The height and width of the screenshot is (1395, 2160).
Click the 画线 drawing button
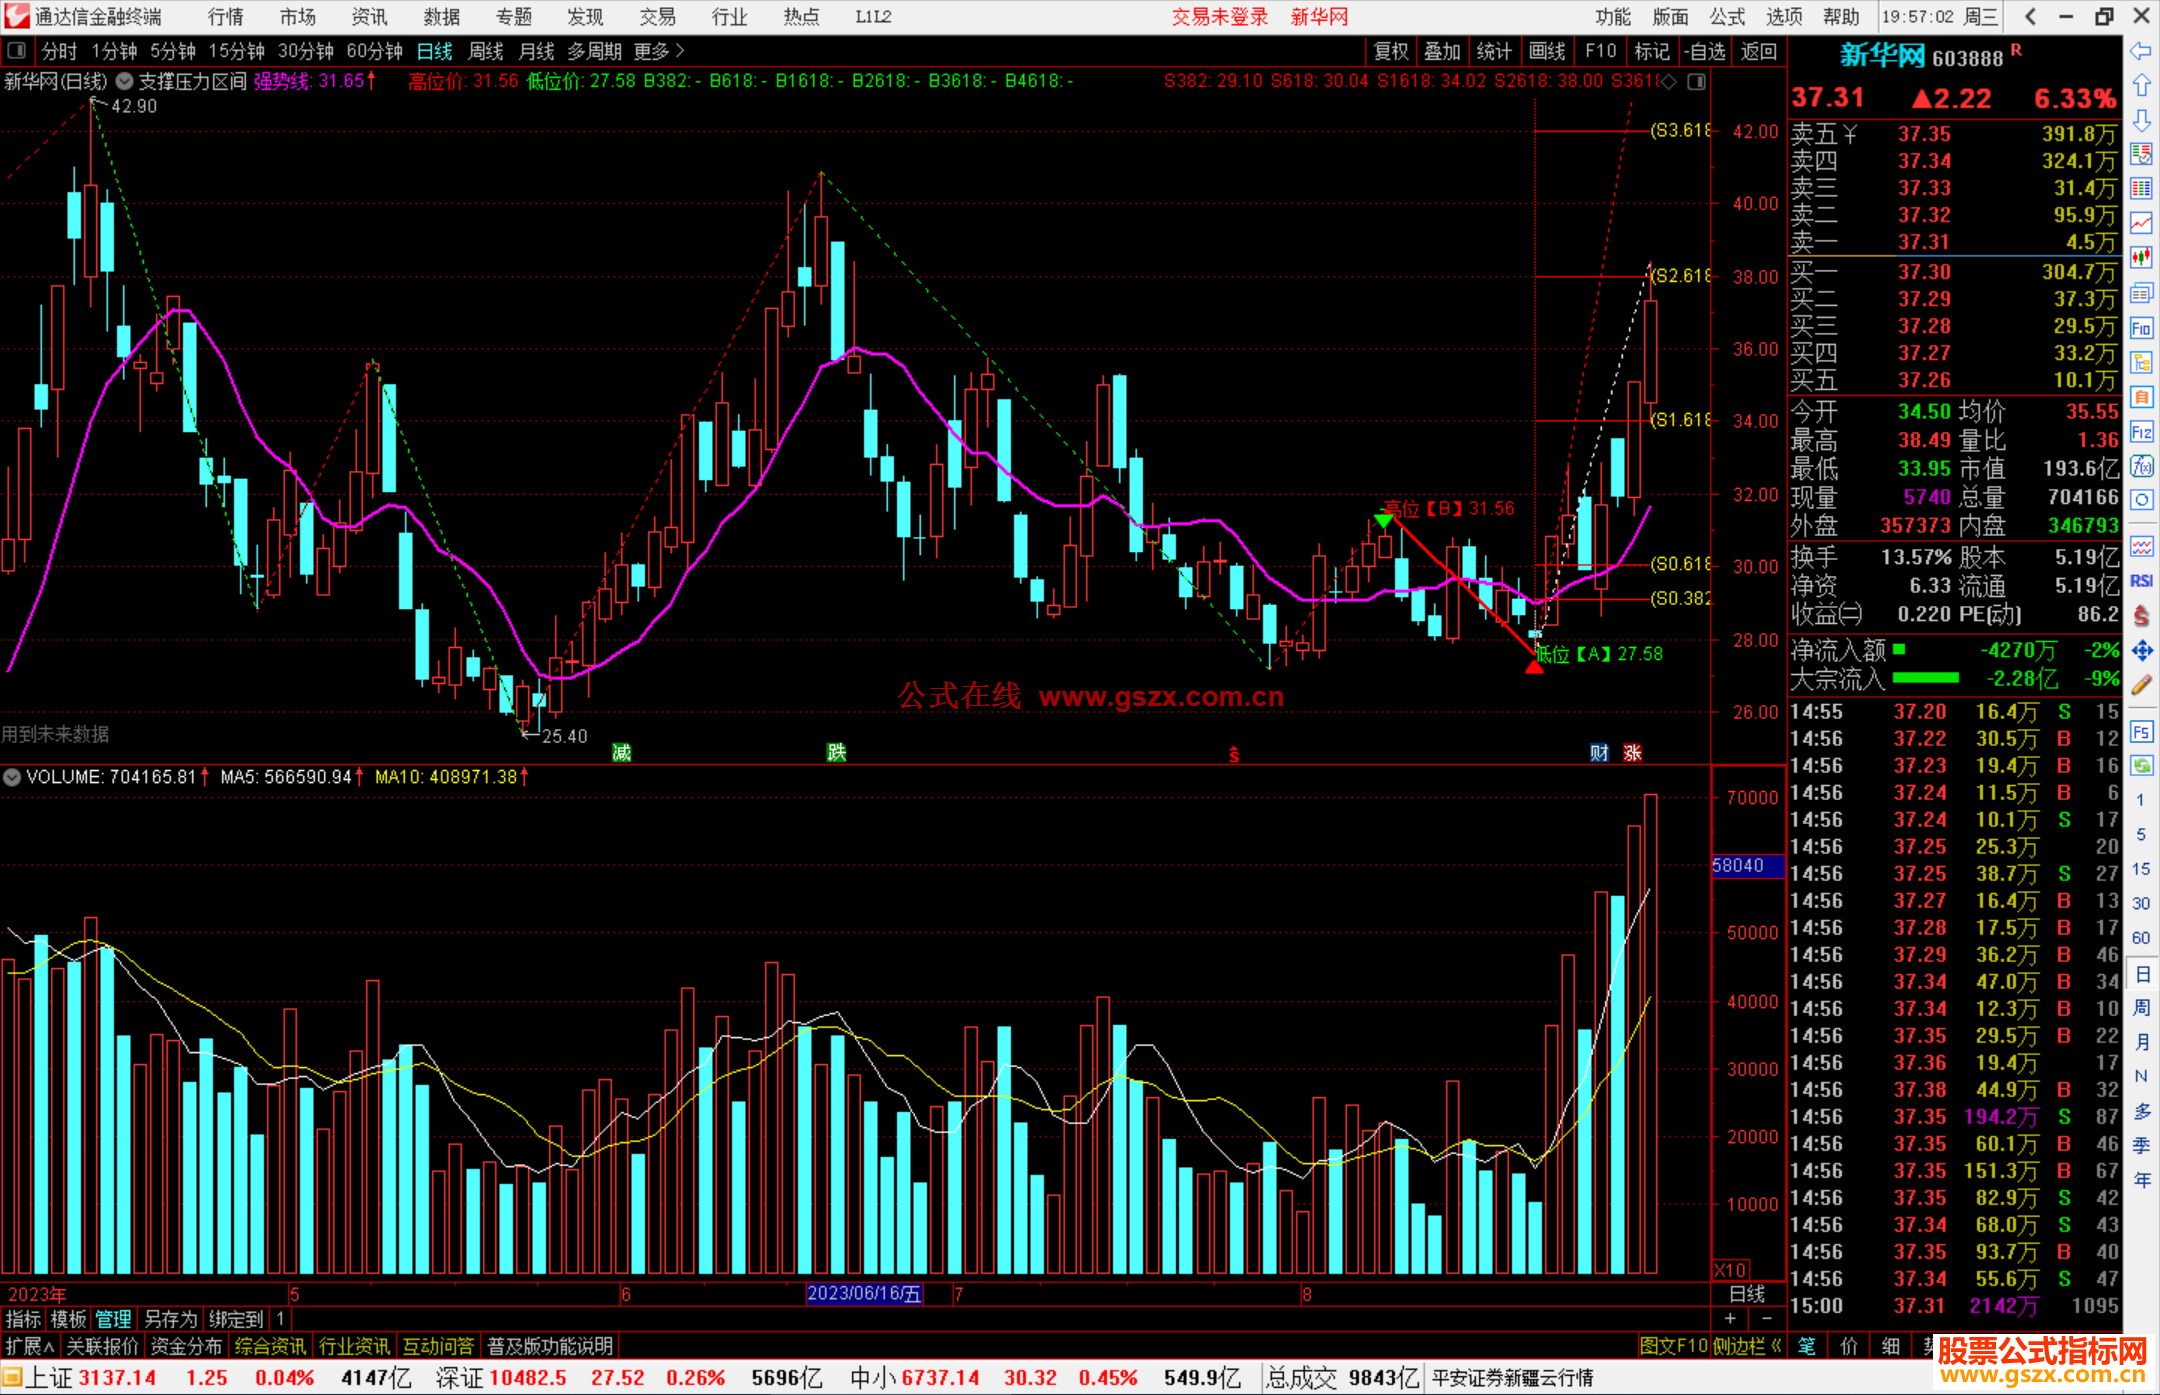coord(1547,51)
